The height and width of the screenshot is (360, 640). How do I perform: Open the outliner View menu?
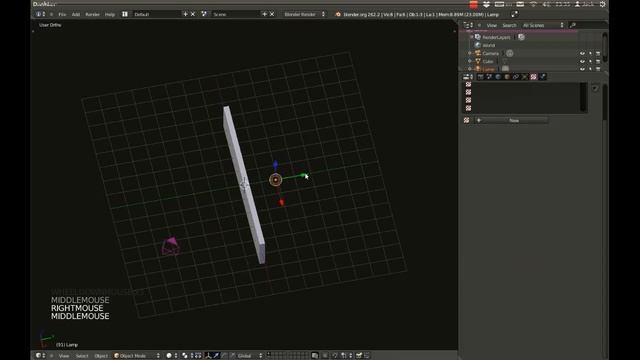coord(492,25)
